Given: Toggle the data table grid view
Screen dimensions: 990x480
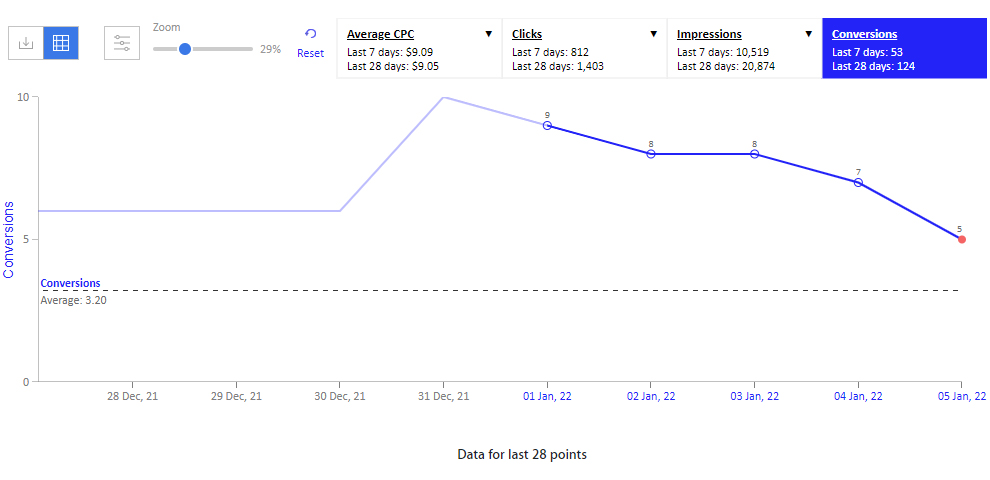Looking at the screenshot, I should tap(61, 43).
